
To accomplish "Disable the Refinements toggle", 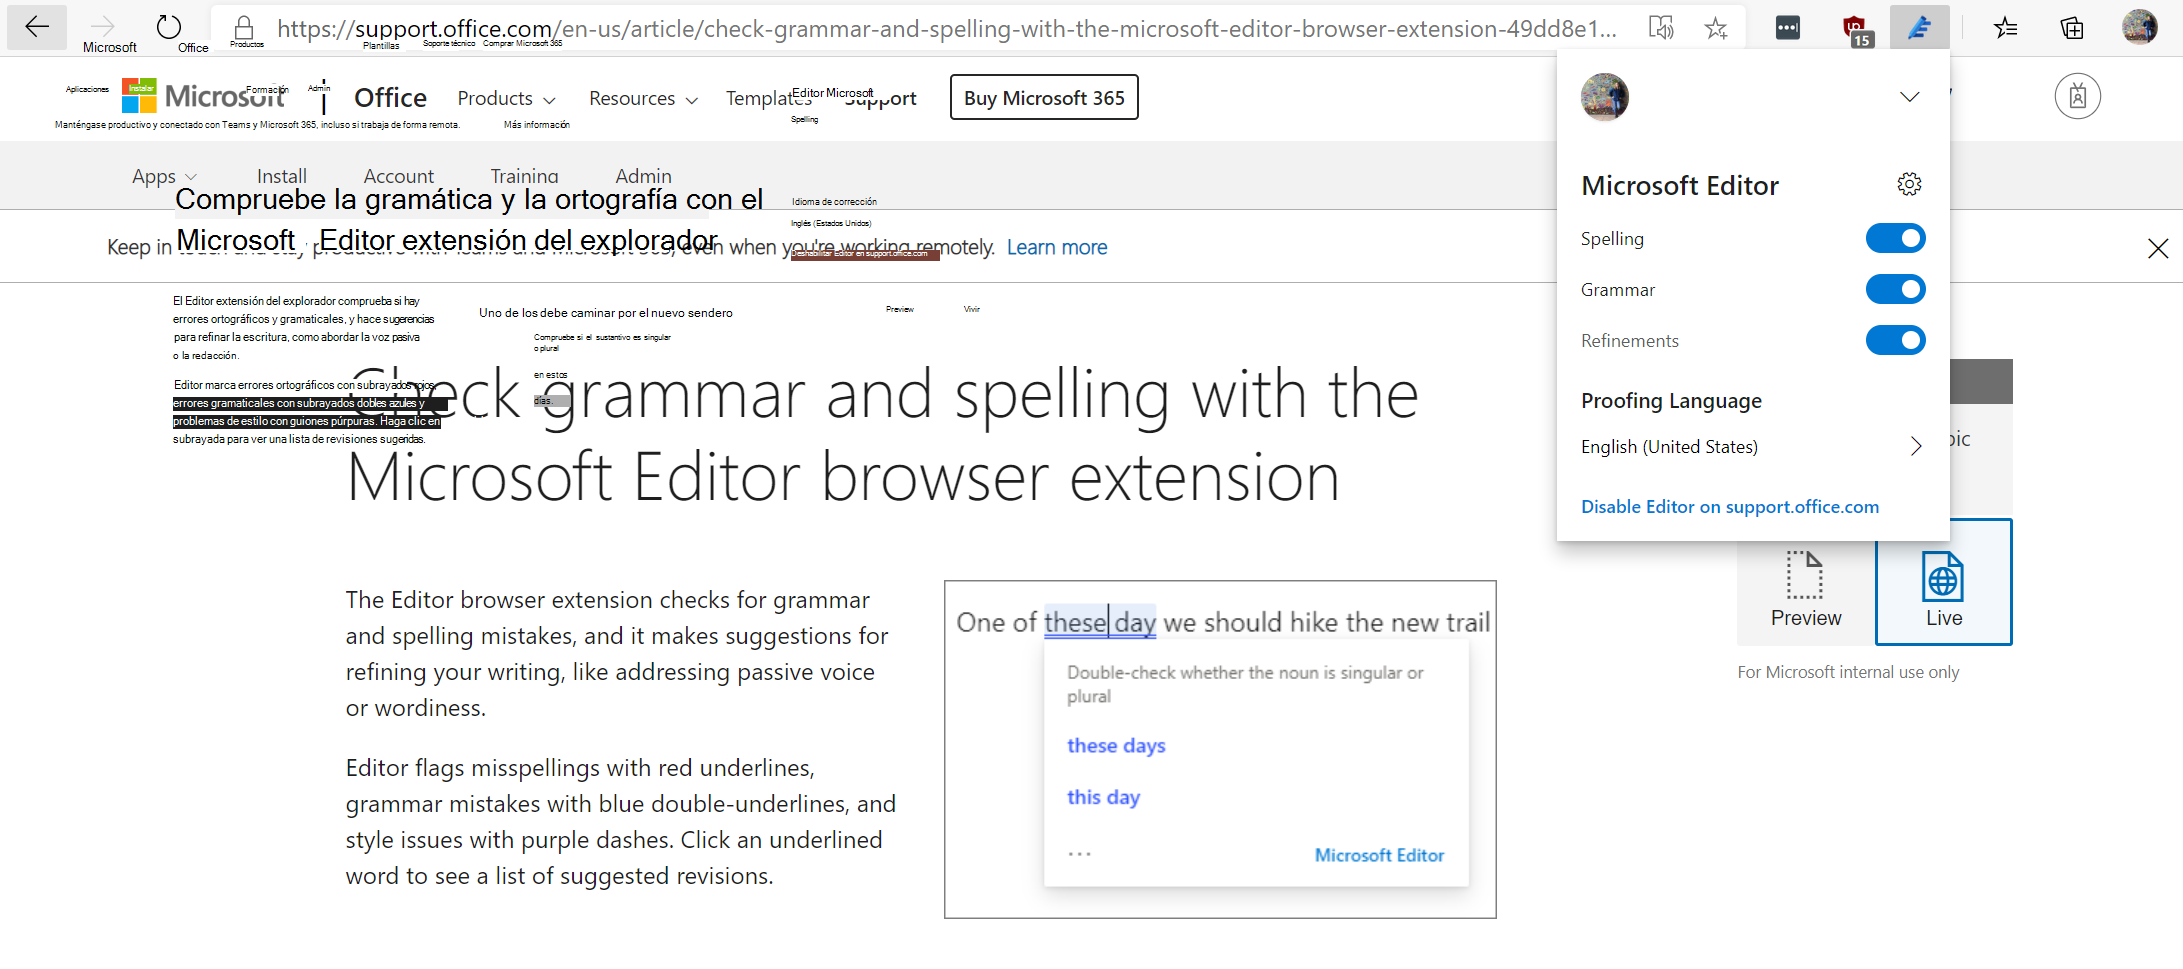I will (x=1895, y=340).
